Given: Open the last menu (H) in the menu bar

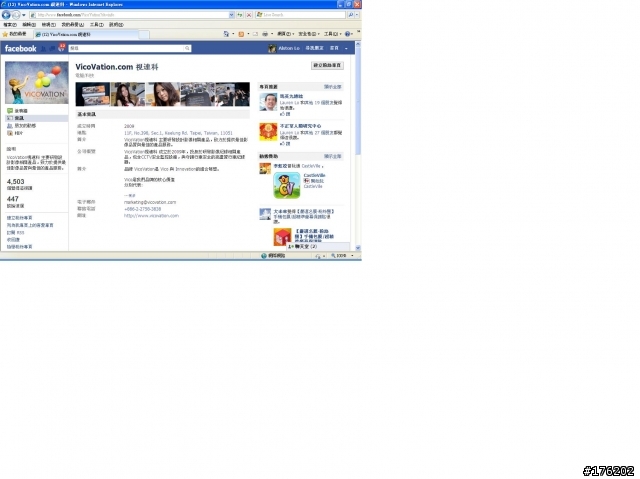Looking at the screenshot, I should [116, 25].
